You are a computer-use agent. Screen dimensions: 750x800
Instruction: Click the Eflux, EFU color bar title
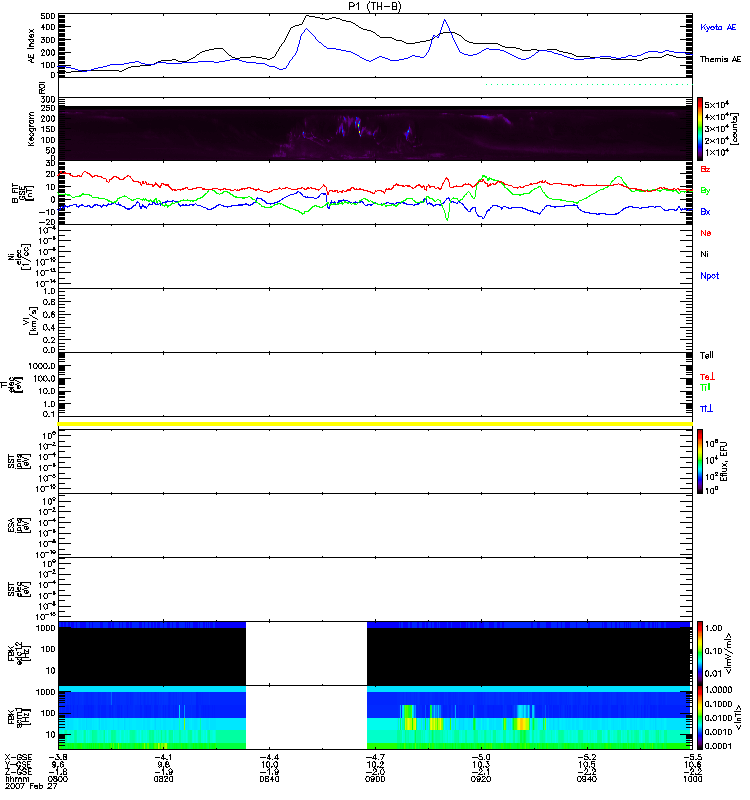[723, 462]
